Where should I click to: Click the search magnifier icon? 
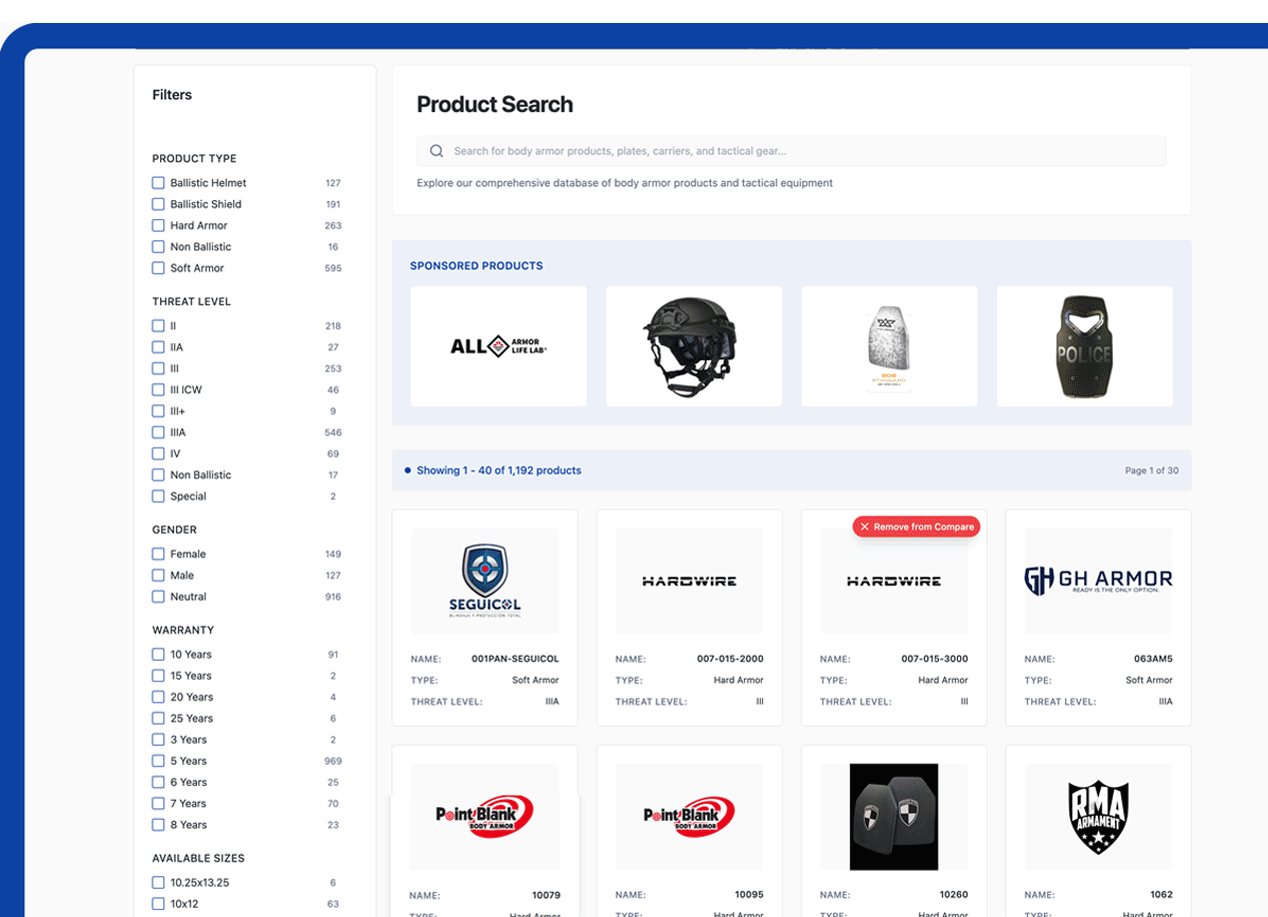[x=436, y=151]
